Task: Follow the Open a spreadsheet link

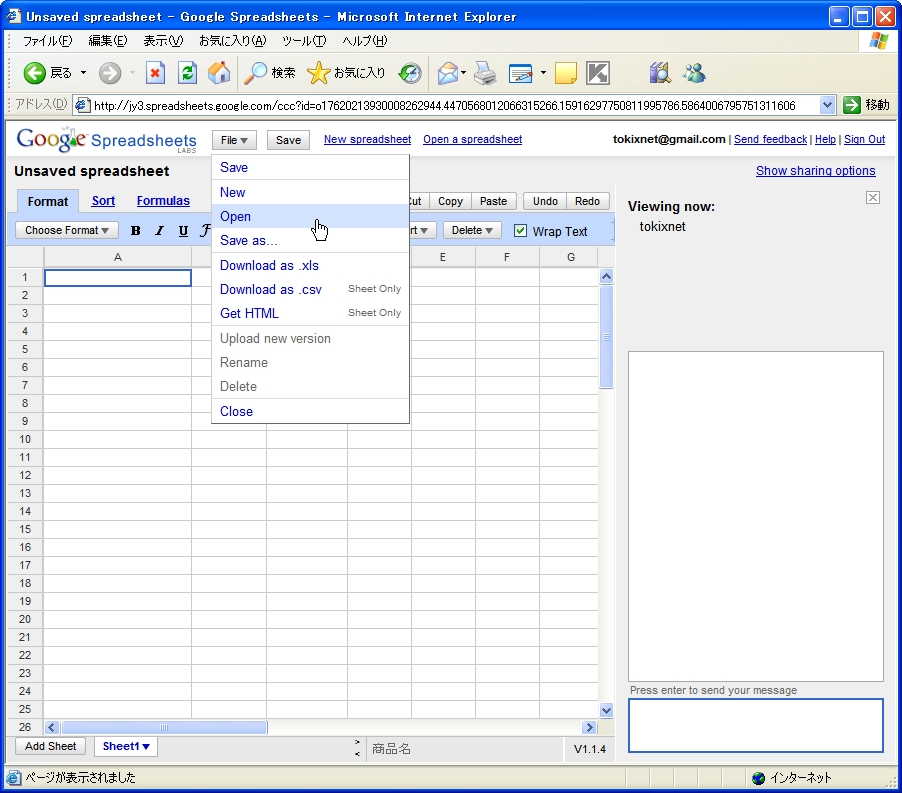Action: pos(473,139)
